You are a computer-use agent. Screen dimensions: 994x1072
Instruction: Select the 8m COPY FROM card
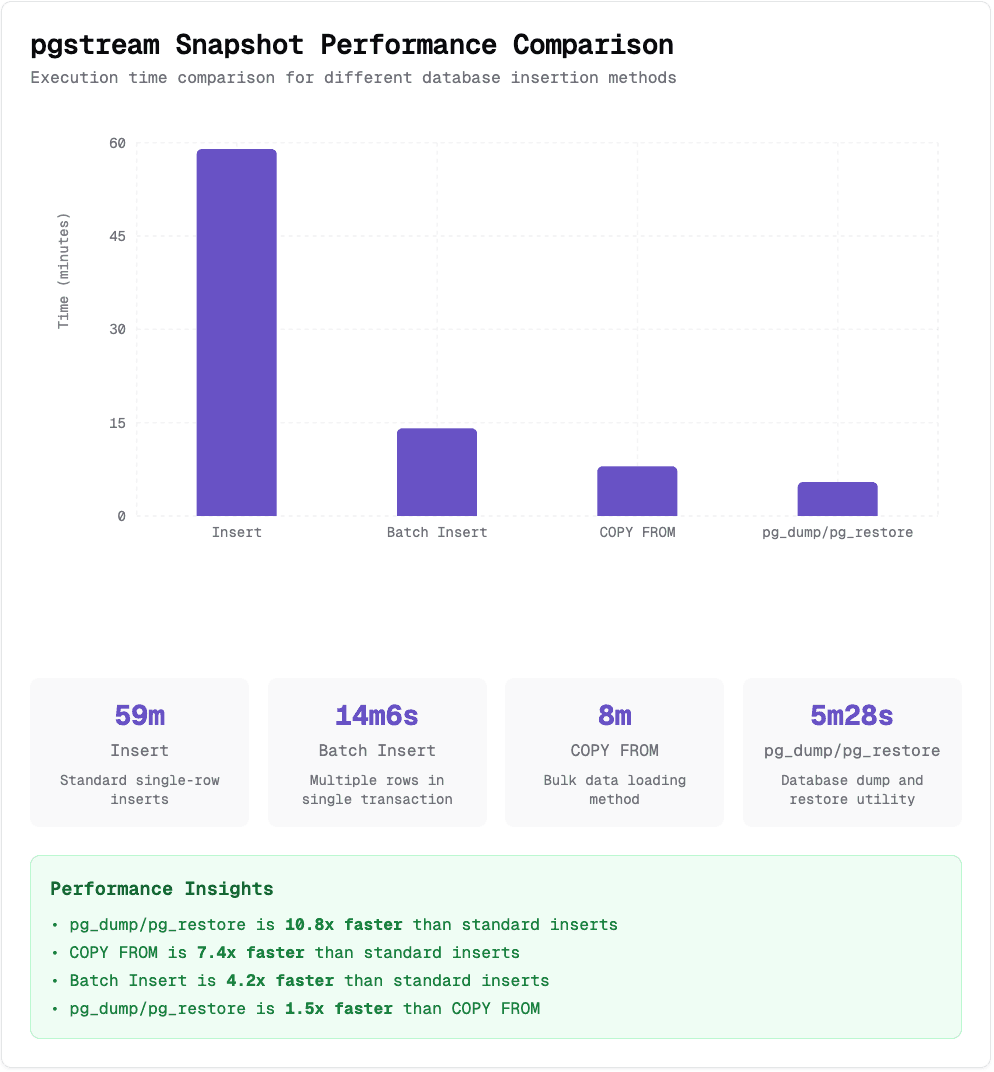coord(614,752)
